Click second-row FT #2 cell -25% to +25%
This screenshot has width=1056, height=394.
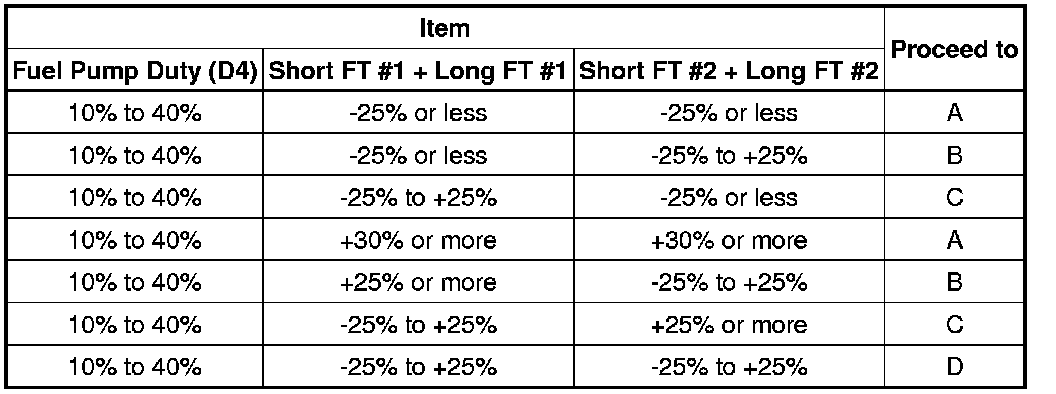tap(729, 155)
